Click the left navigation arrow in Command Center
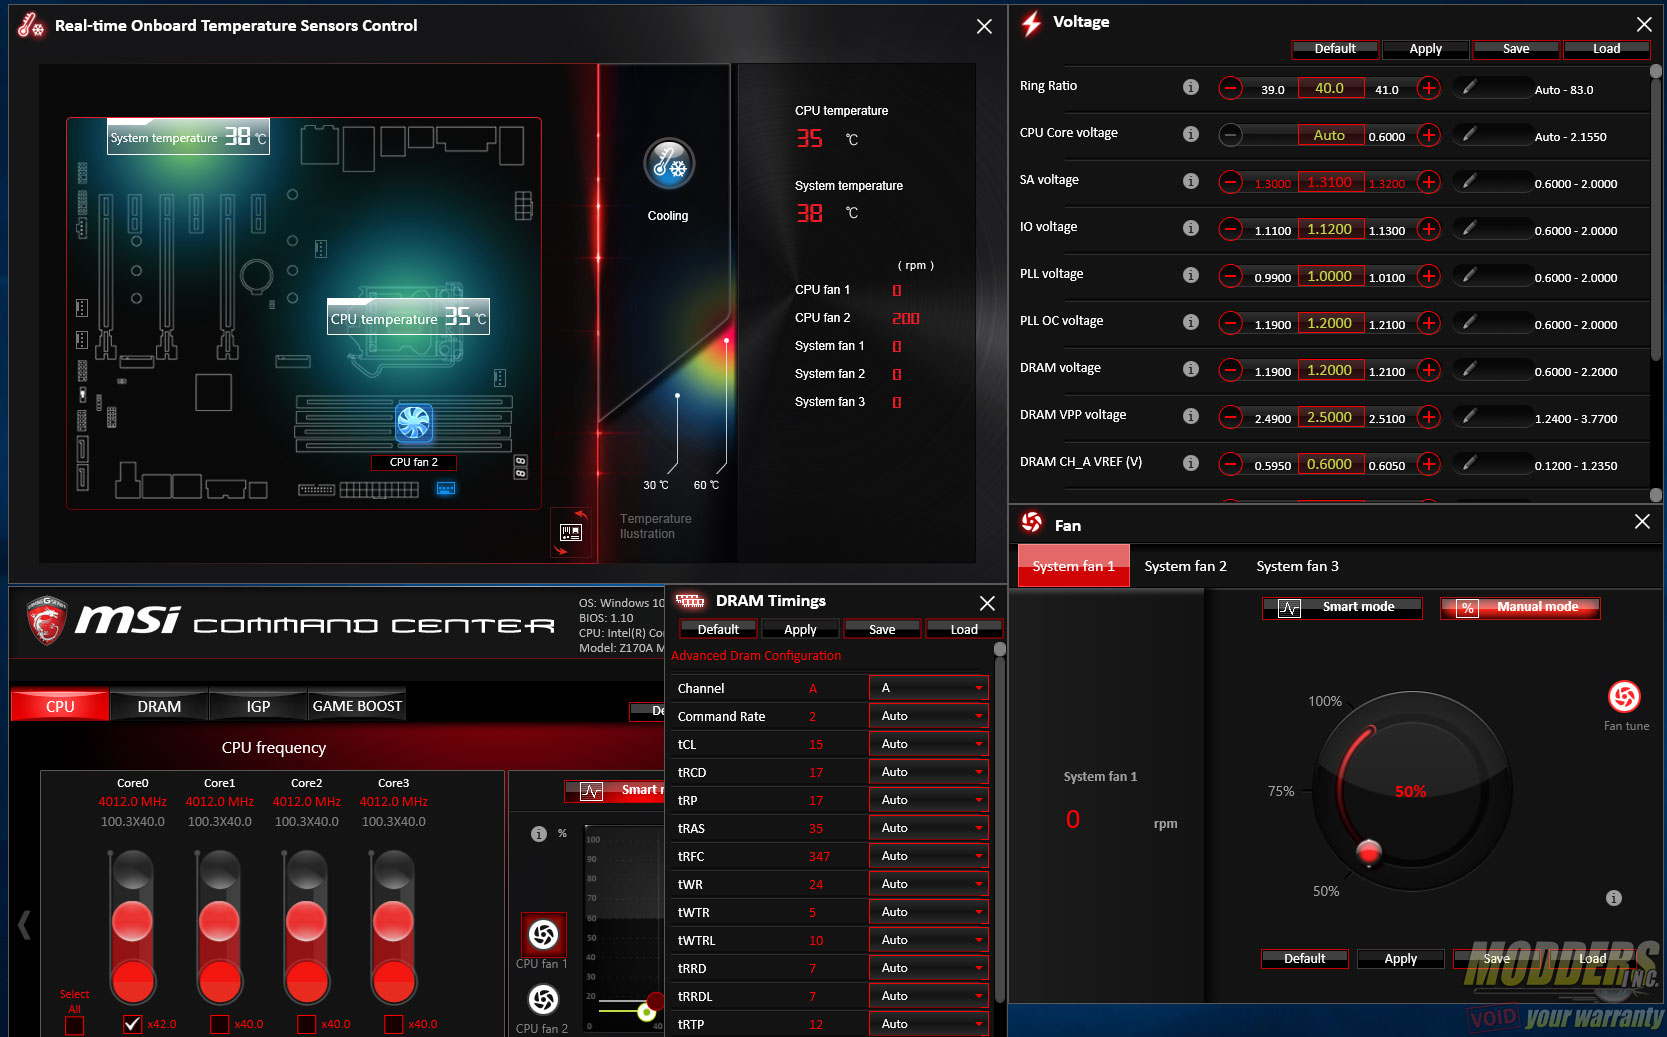 [24, 925]
